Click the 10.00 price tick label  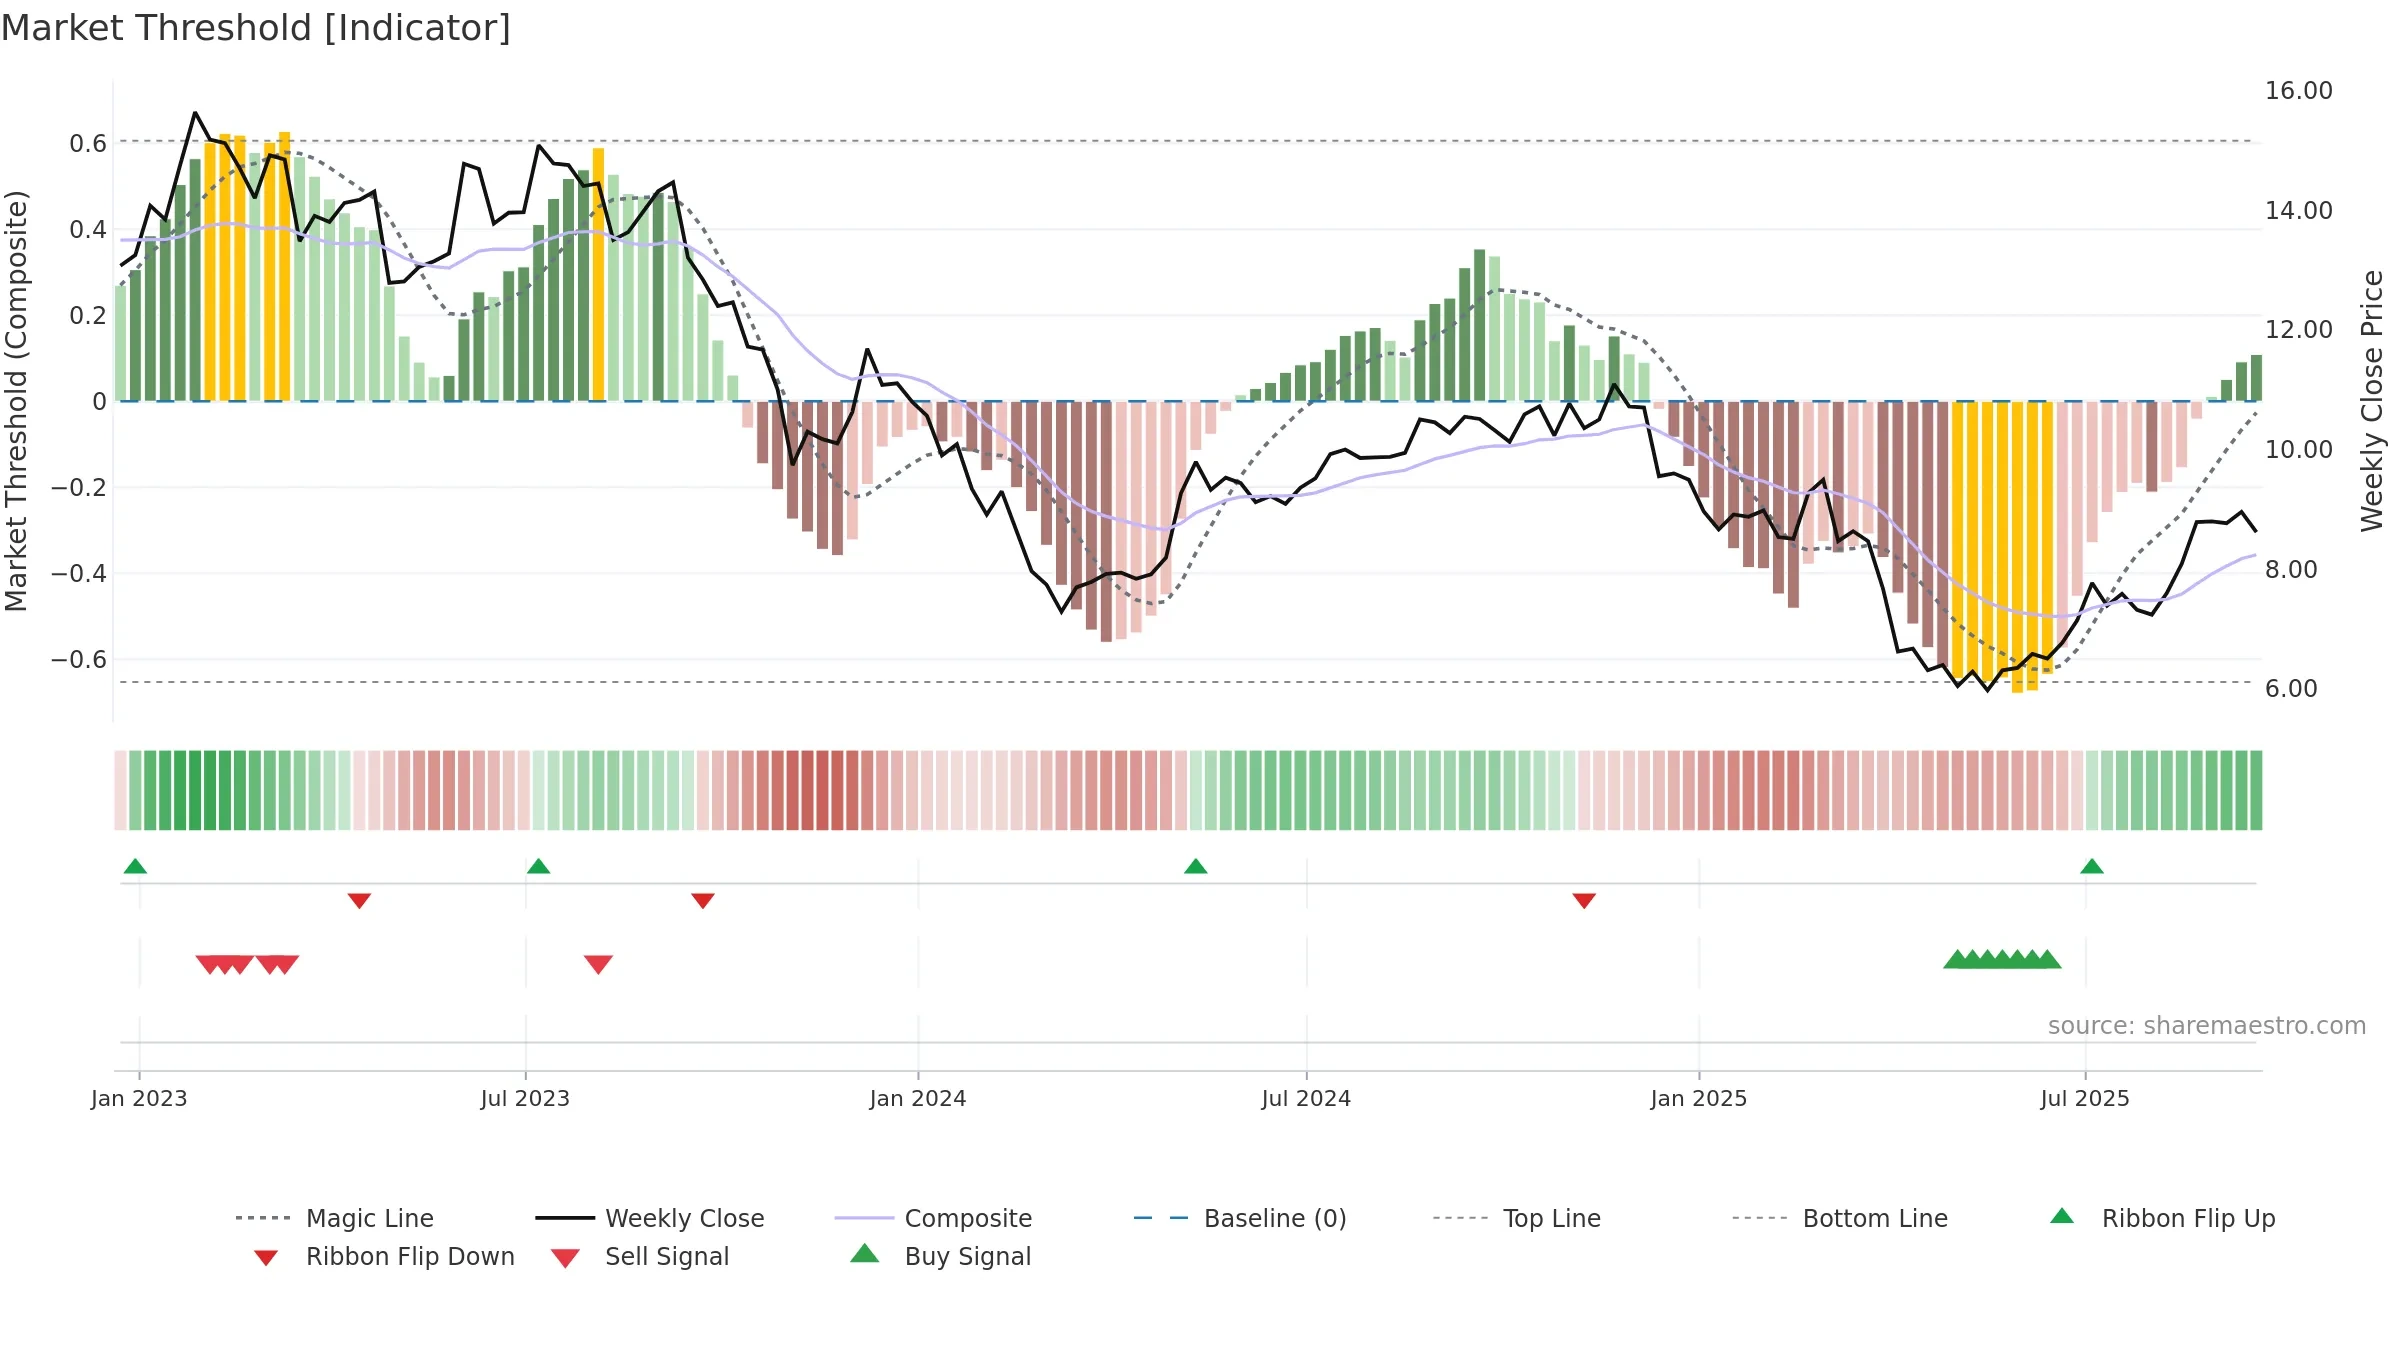[x=2299, y=450]
